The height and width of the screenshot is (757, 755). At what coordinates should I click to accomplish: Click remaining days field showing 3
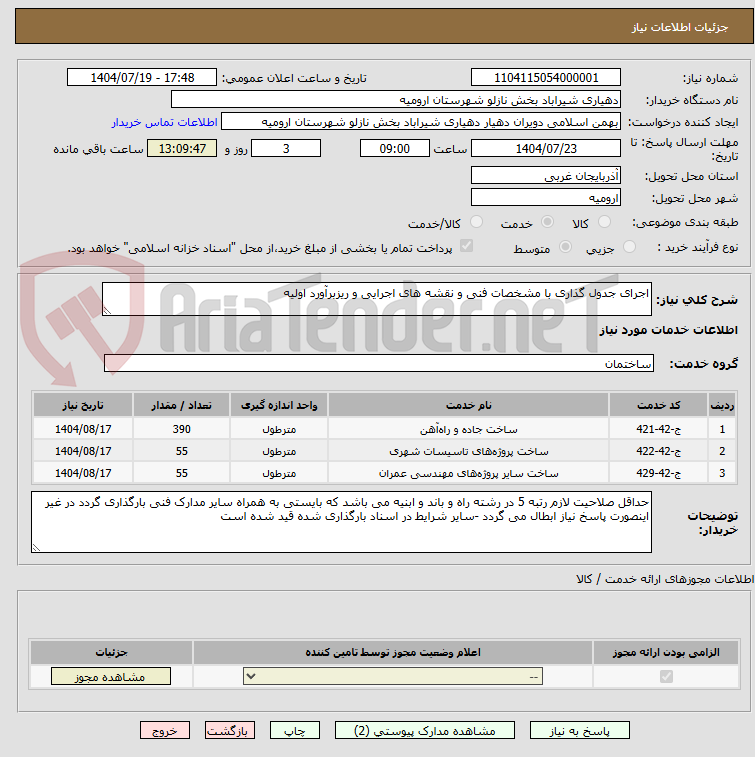pos(286,148)
